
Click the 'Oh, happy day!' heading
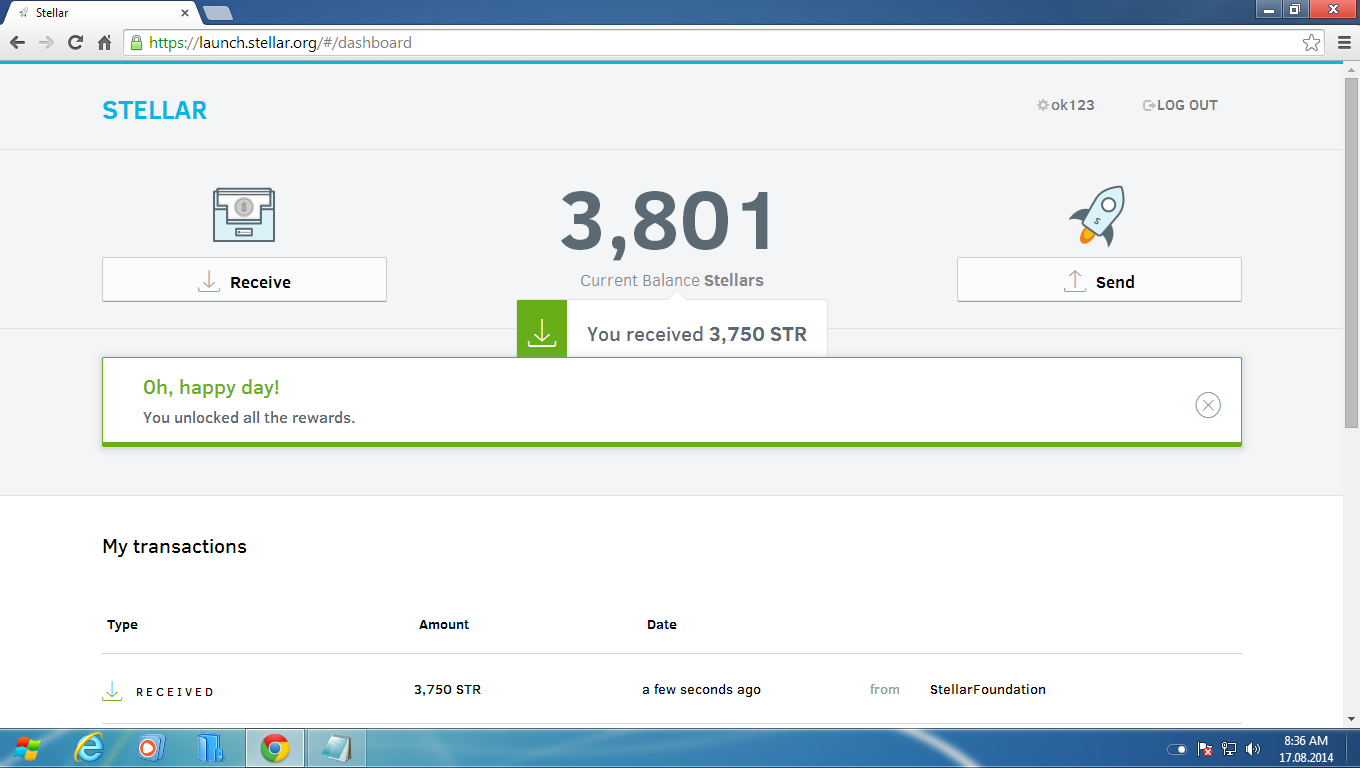point(211,388)
